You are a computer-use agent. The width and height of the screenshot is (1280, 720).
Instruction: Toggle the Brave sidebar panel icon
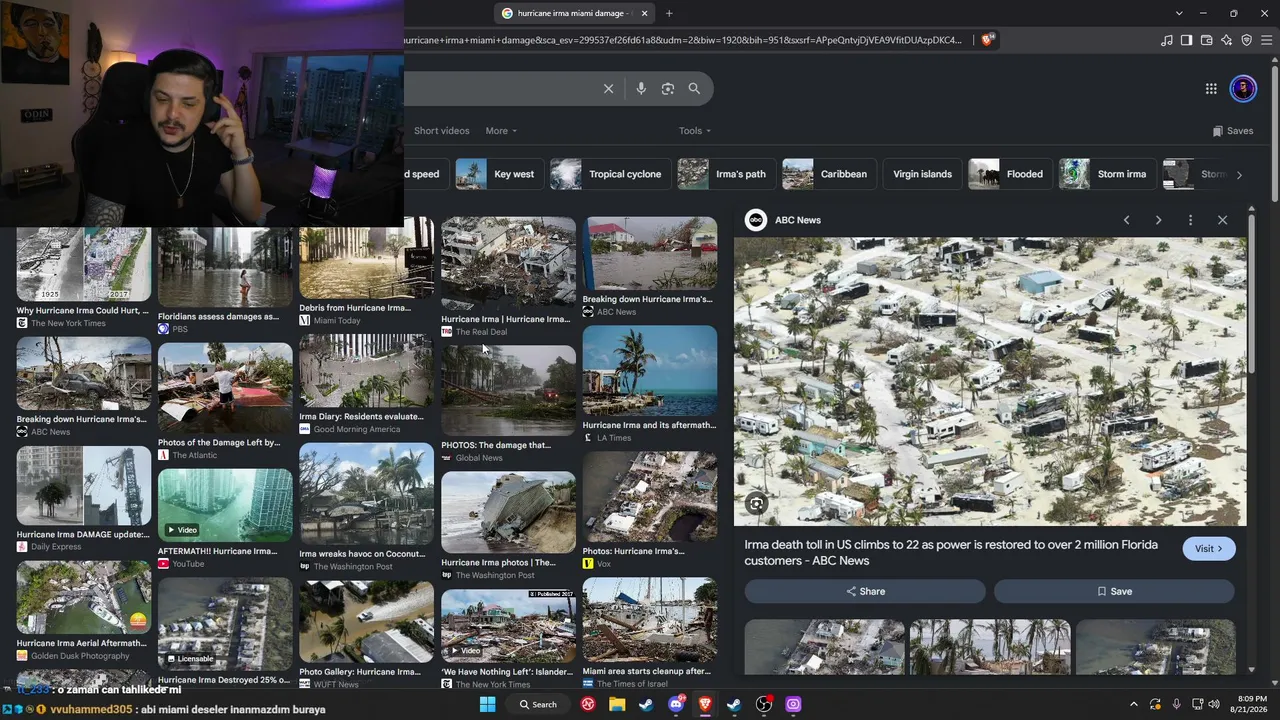pos(1186,40)
